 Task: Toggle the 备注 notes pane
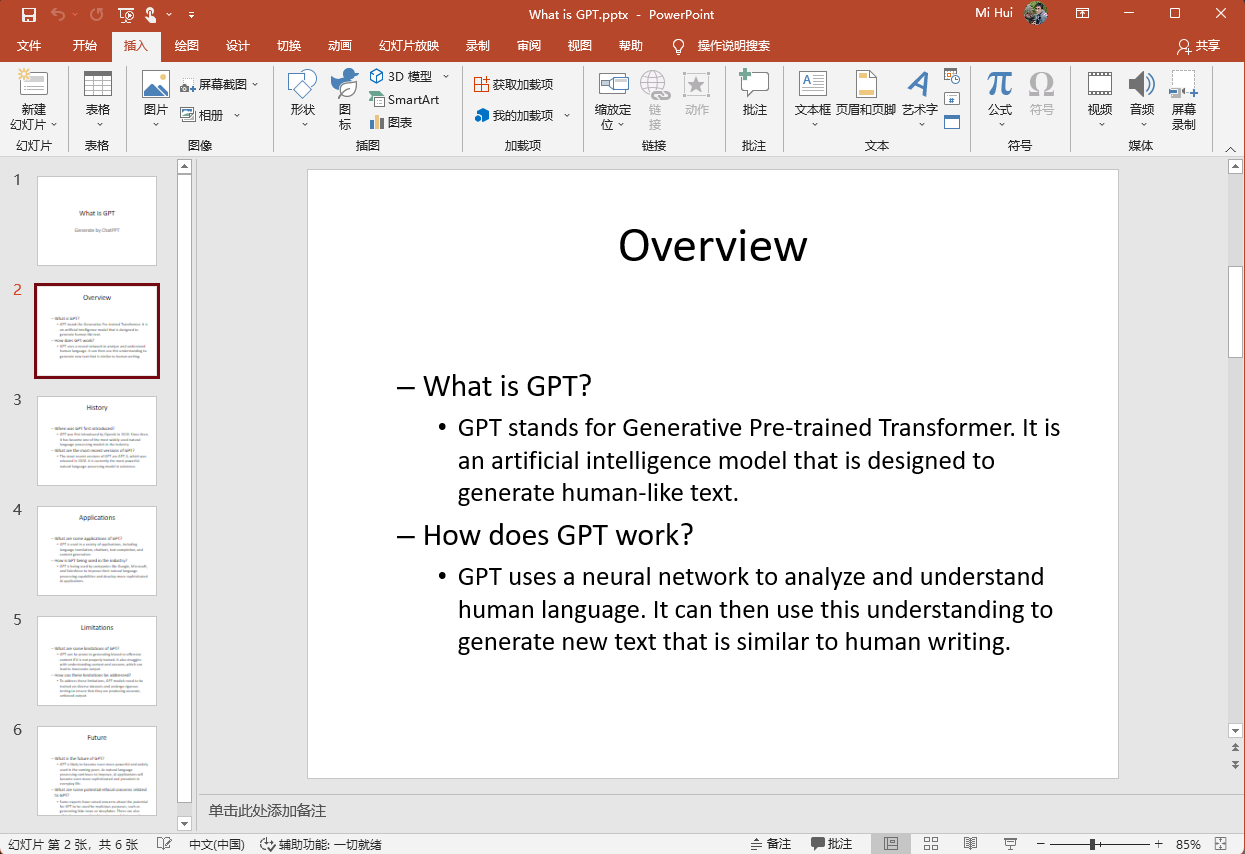(771, 844)
